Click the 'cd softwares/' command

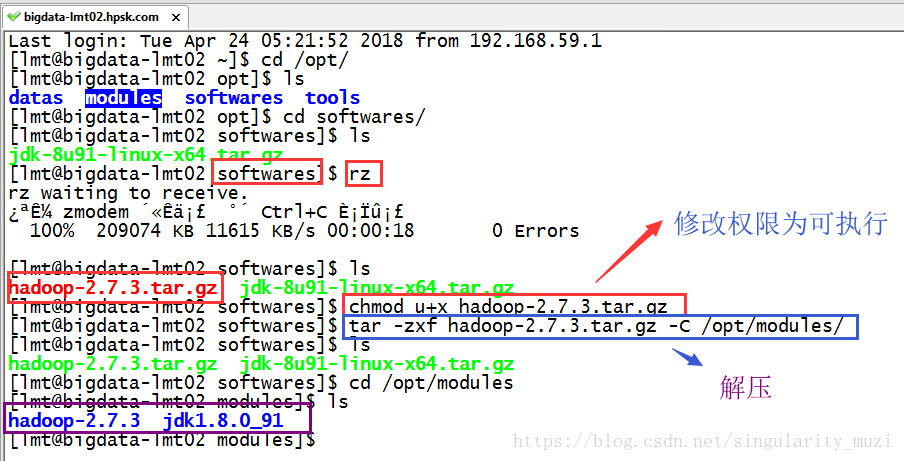coord(353,117)
